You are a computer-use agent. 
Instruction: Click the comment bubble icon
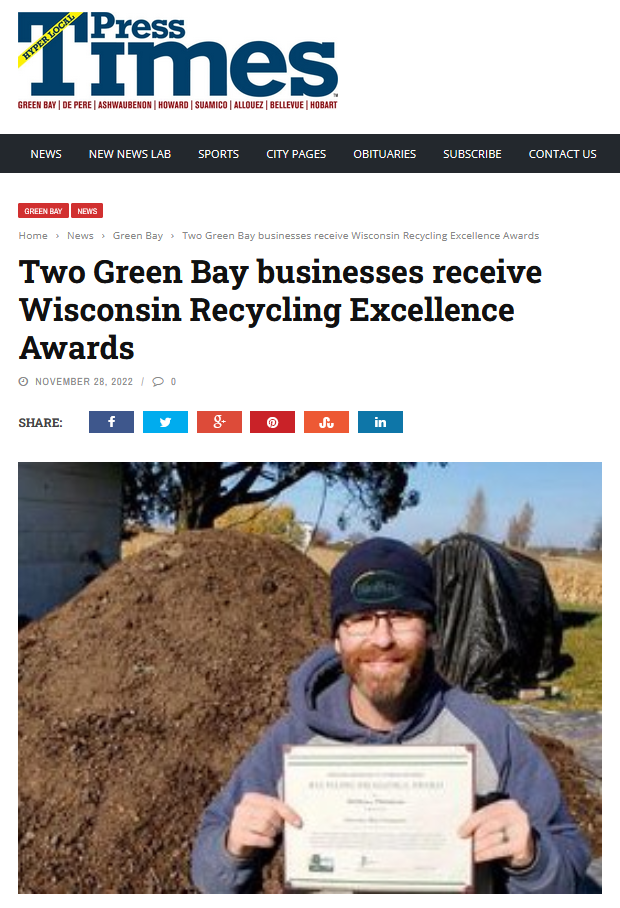coord(158,382)
